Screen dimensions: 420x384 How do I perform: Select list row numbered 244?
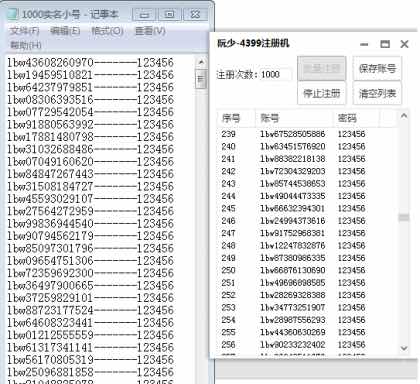click(x=307, y=196)
